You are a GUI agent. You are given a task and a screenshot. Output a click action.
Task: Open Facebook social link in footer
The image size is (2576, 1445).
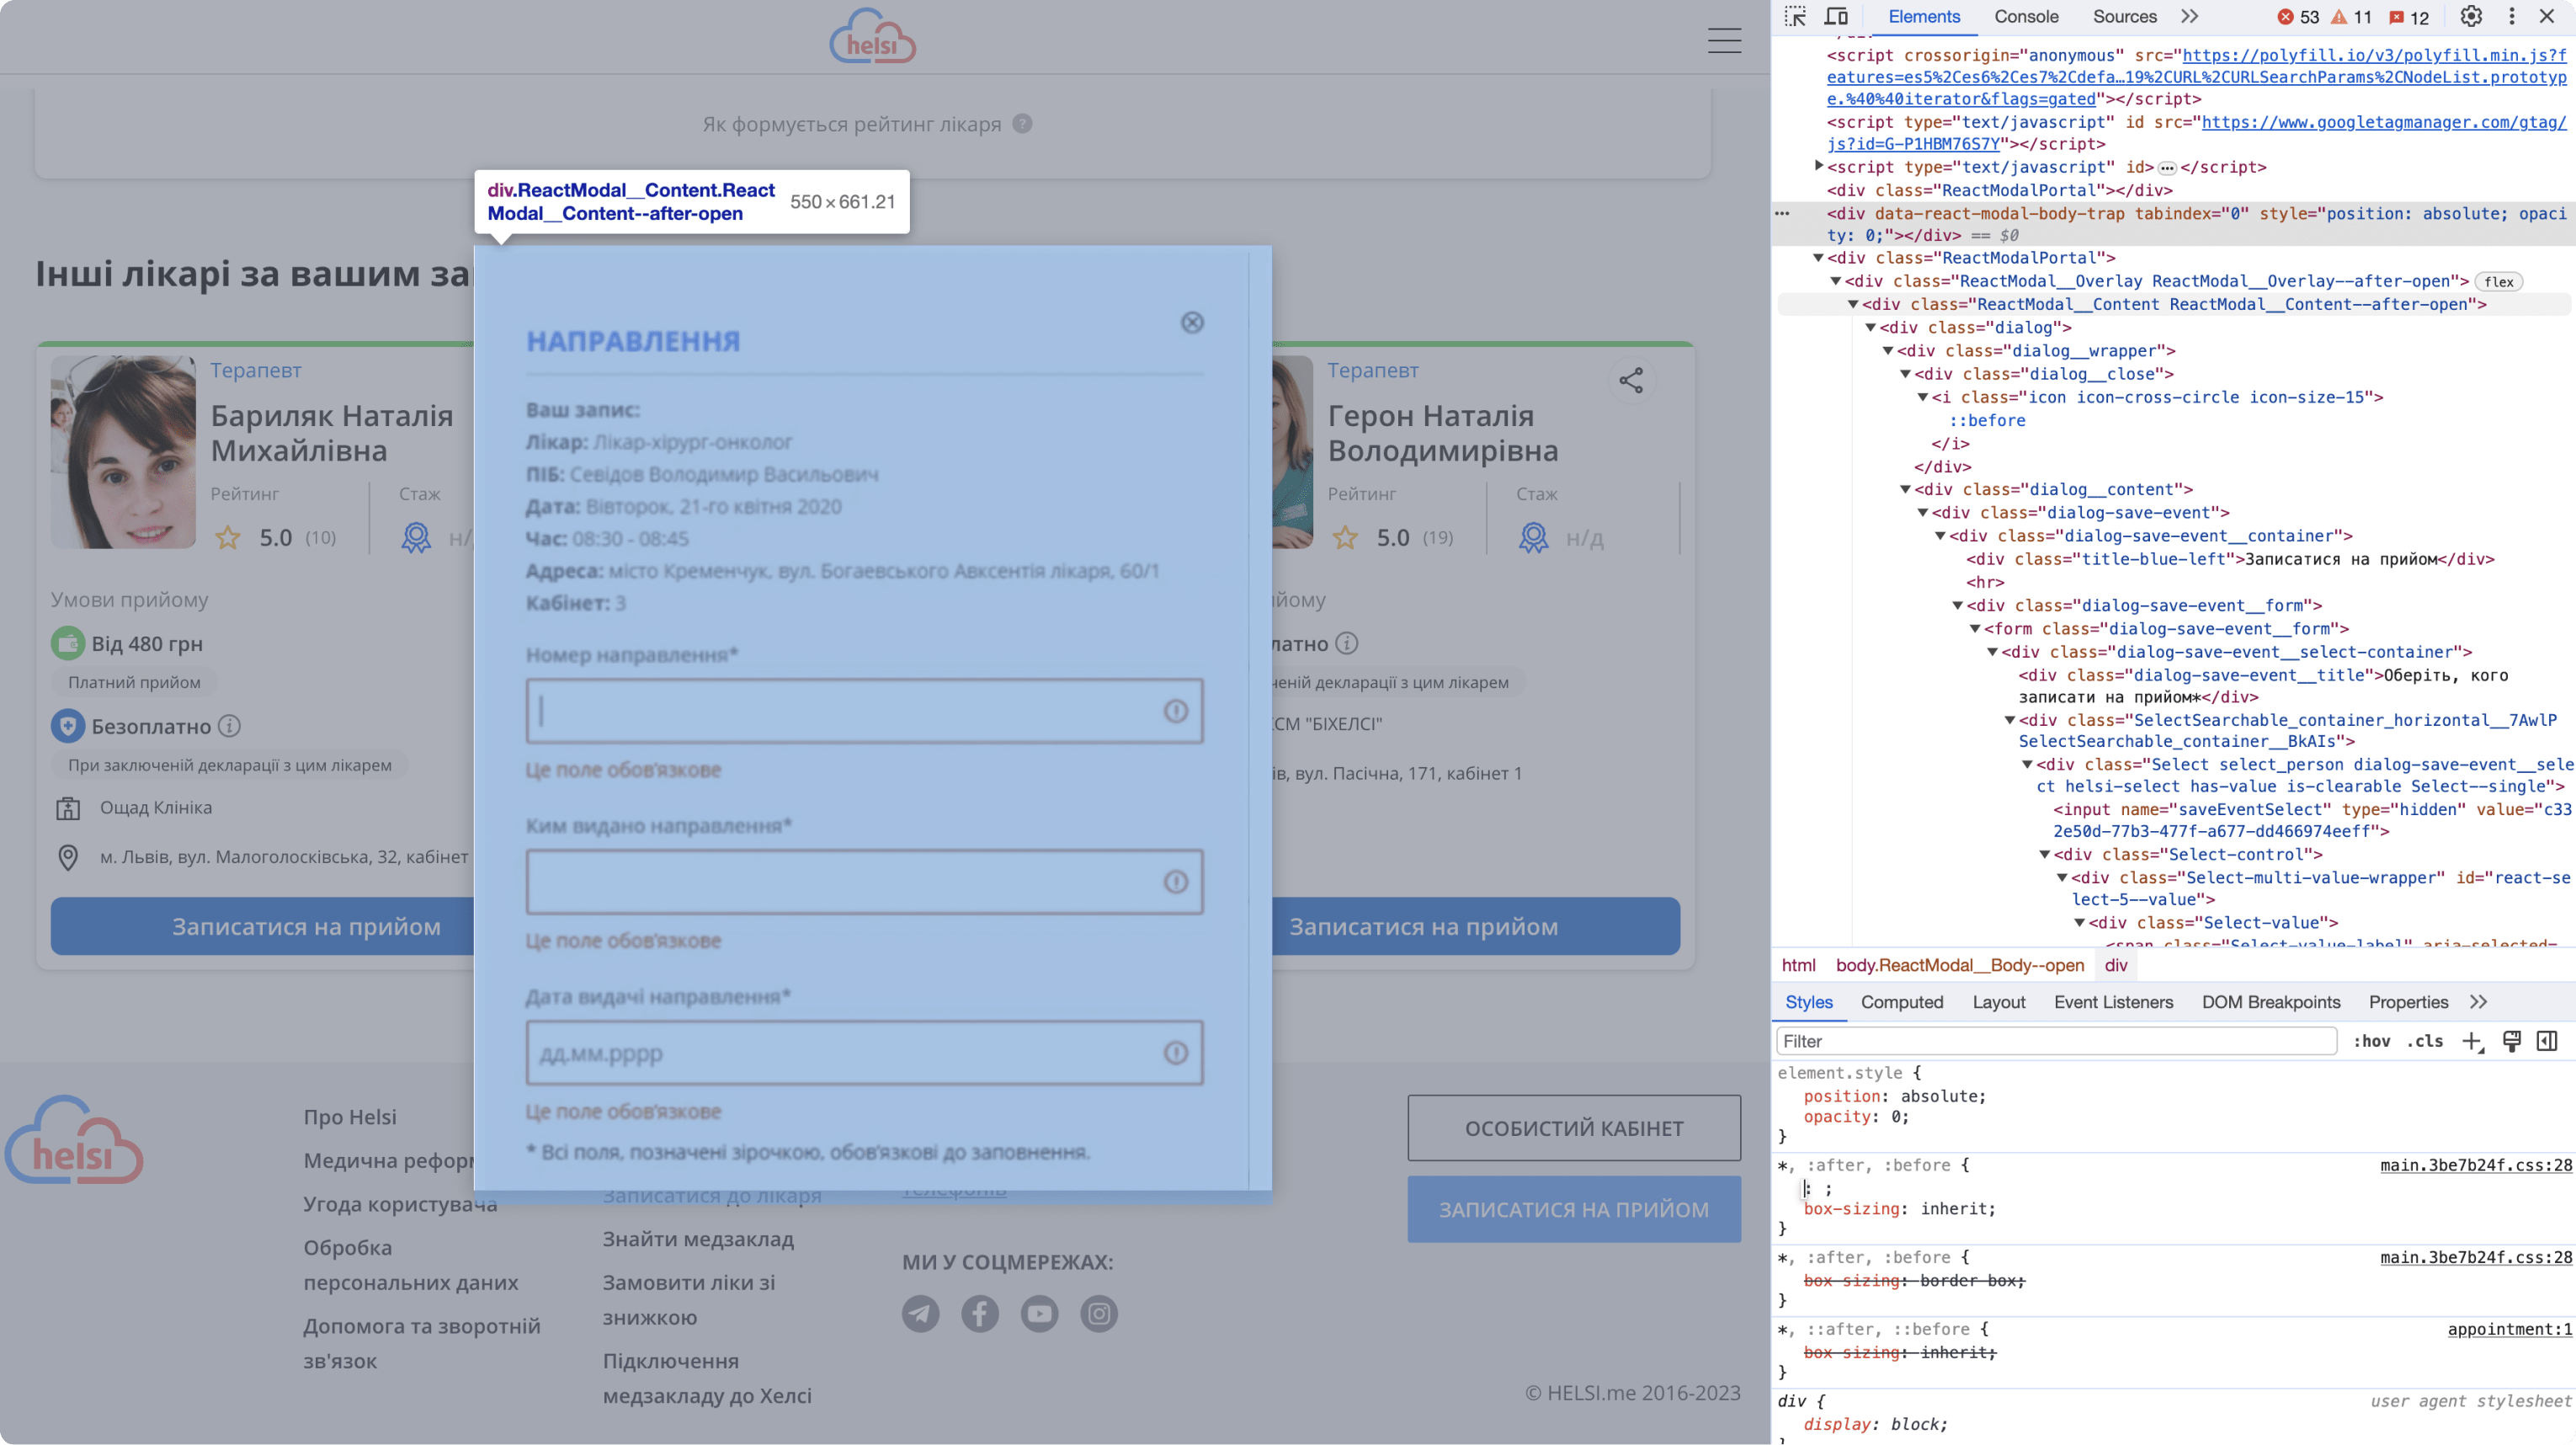click(x=980, y=1313)
